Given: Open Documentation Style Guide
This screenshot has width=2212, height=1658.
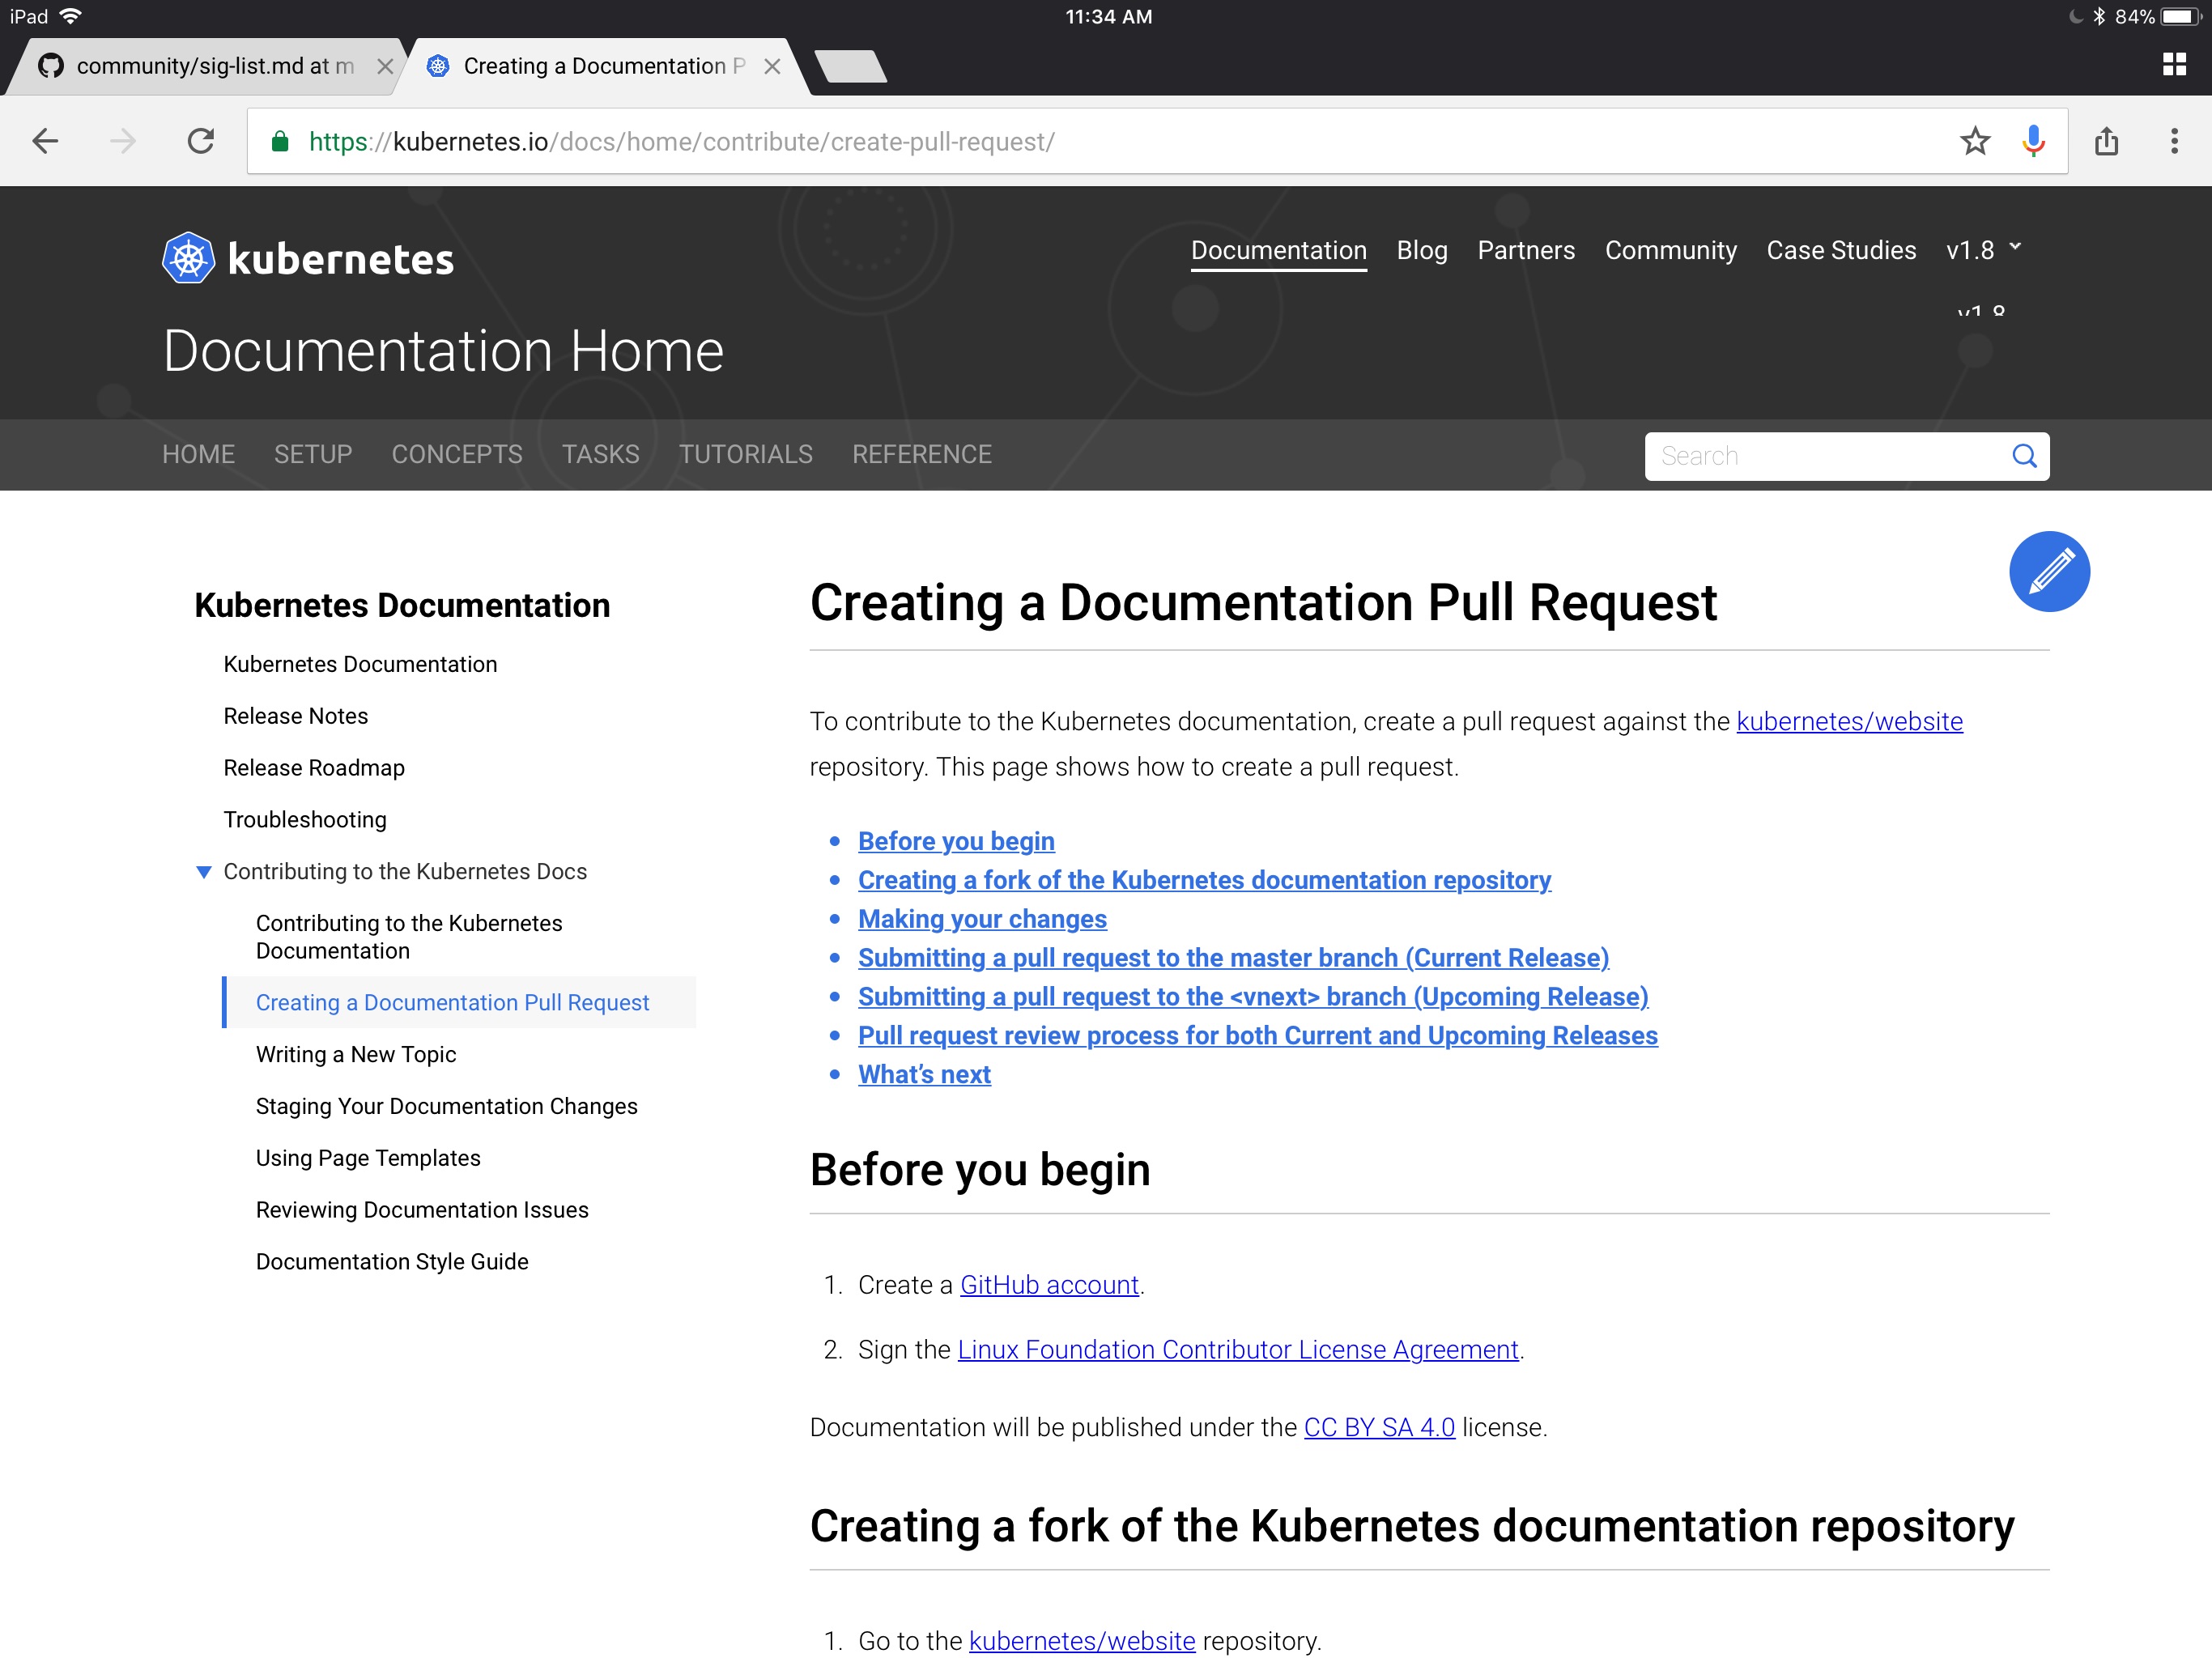Looking at the screenshot, I should coord(392,1262).
